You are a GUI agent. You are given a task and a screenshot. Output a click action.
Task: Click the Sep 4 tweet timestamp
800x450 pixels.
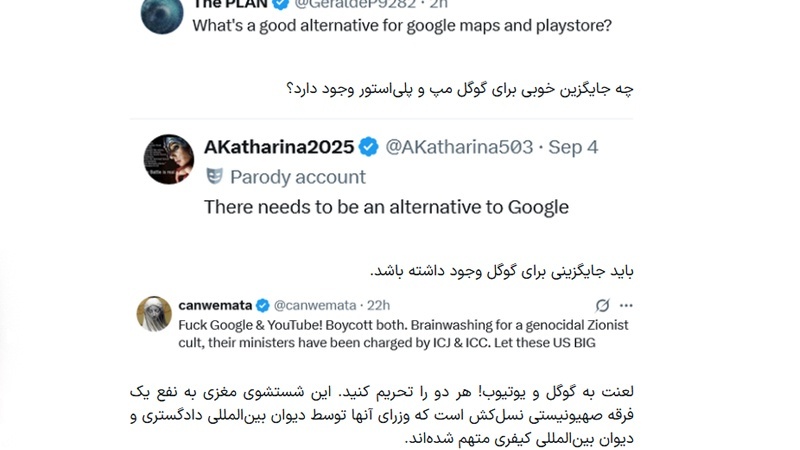(x=573, y=147)
